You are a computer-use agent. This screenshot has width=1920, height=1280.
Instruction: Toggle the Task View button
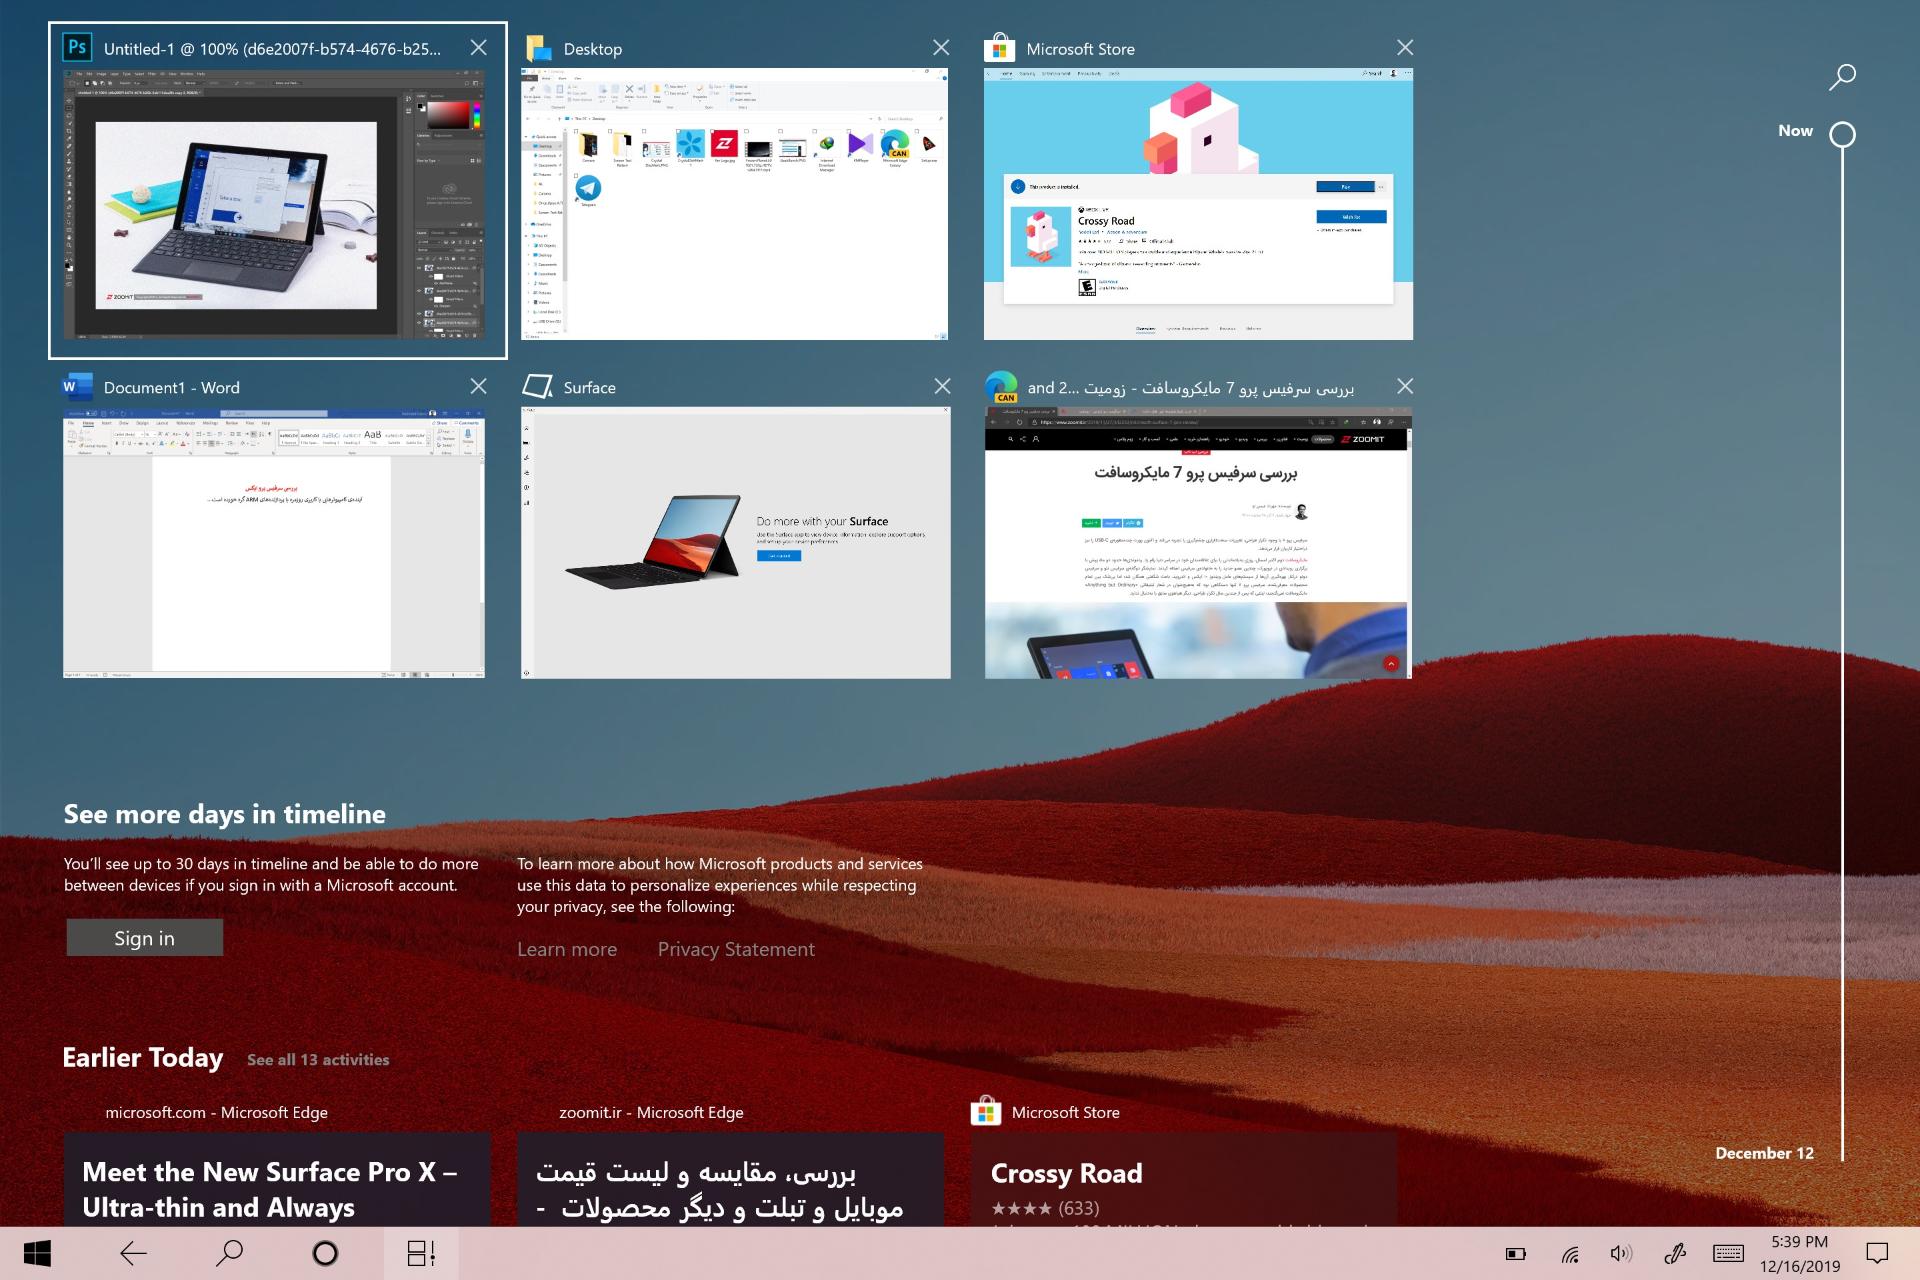421,1253
